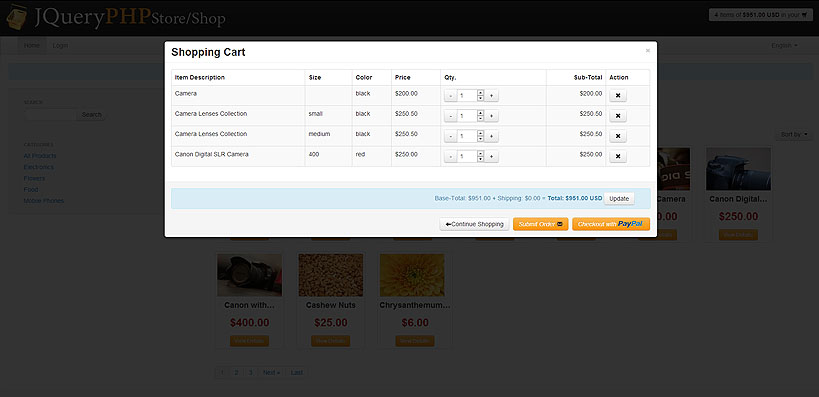The height and width of the screenshot is (397, 819).
Task: Click Canon Digital SLR Camera item name
Action: 212,154
